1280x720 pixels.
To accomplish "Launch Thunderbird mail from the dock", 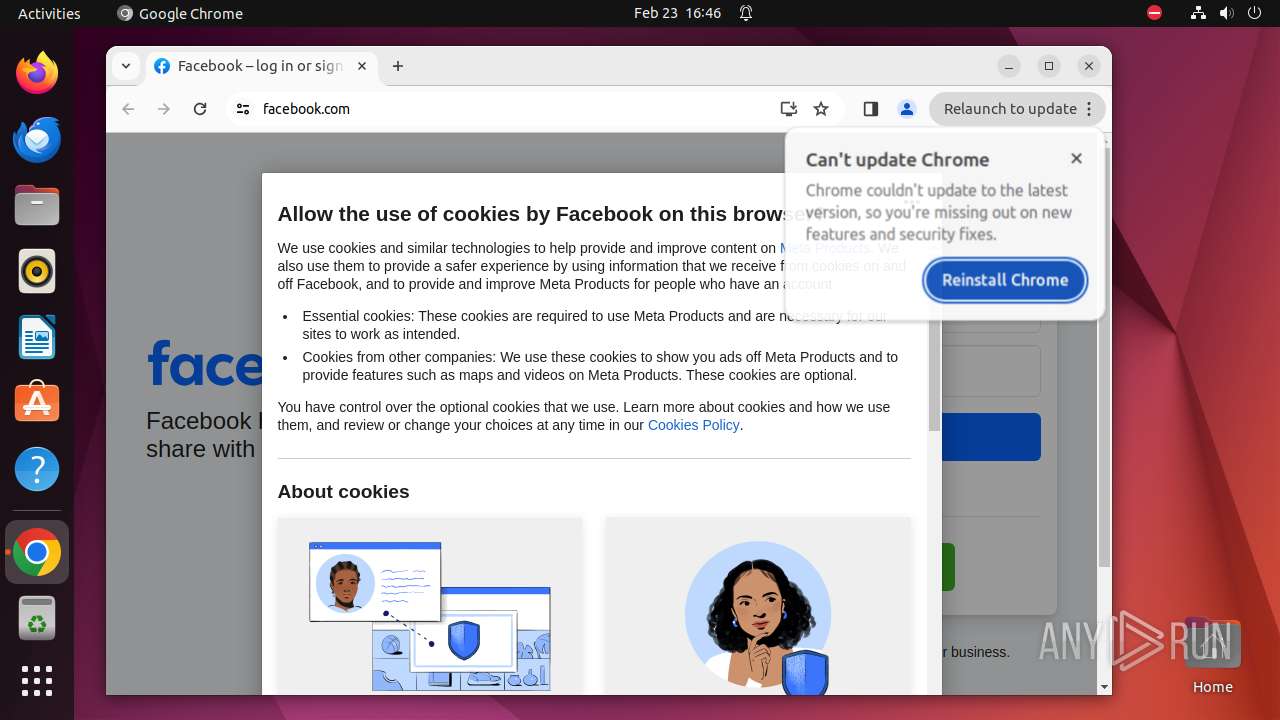I will click(x=37, y=139).
